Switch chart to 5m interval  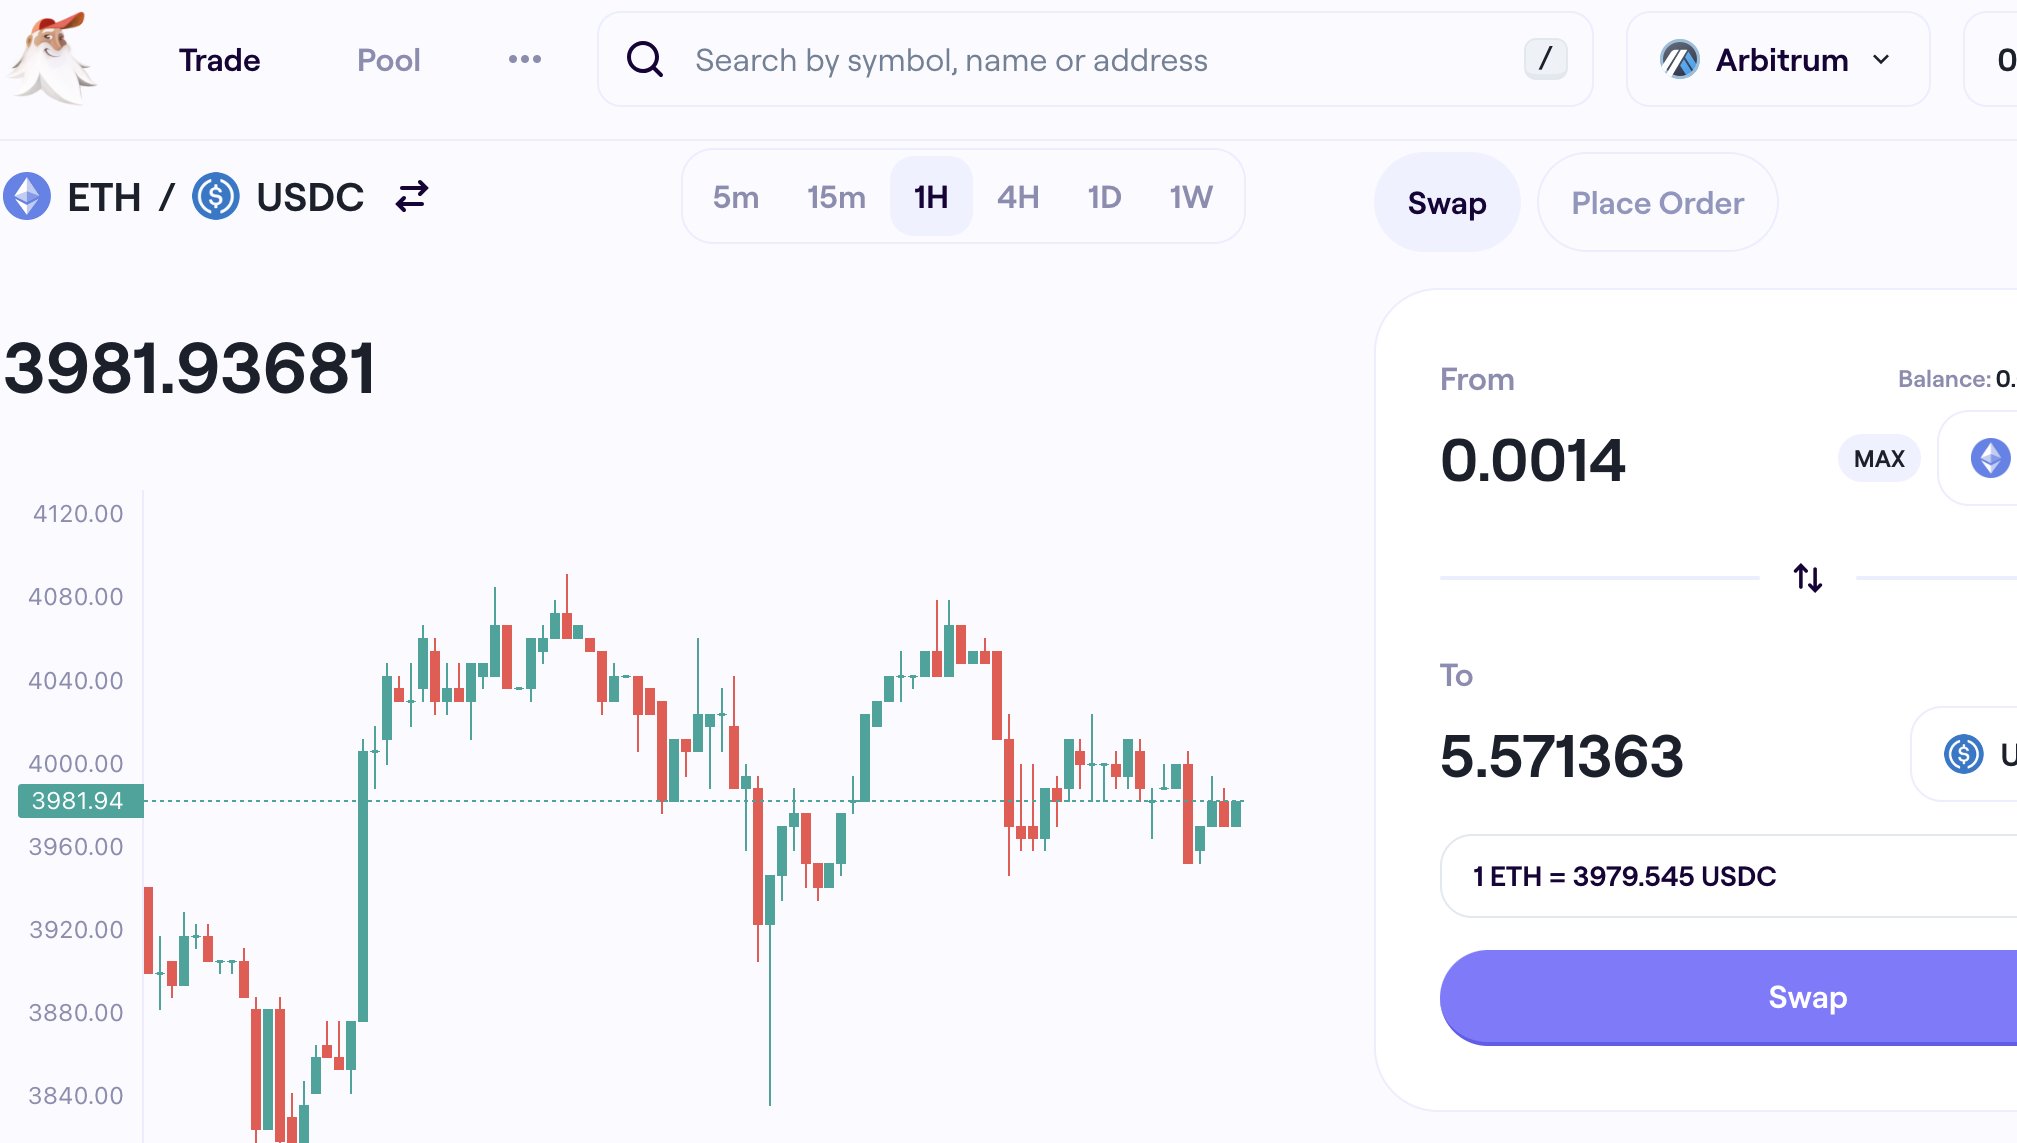[735, 197]
